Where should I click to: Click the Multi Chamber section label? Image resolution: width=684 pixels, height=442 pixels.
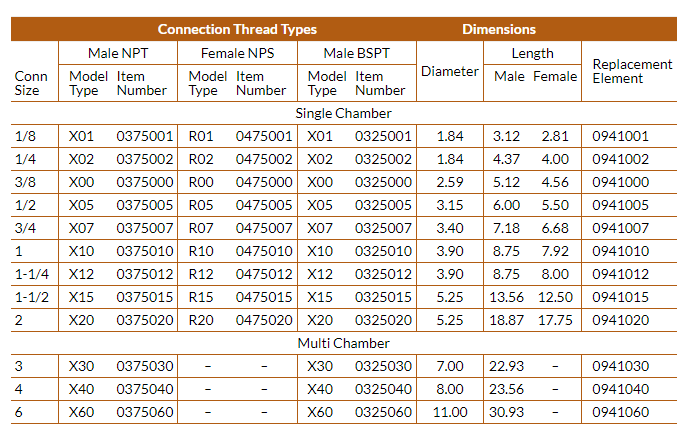coord(343,343)
